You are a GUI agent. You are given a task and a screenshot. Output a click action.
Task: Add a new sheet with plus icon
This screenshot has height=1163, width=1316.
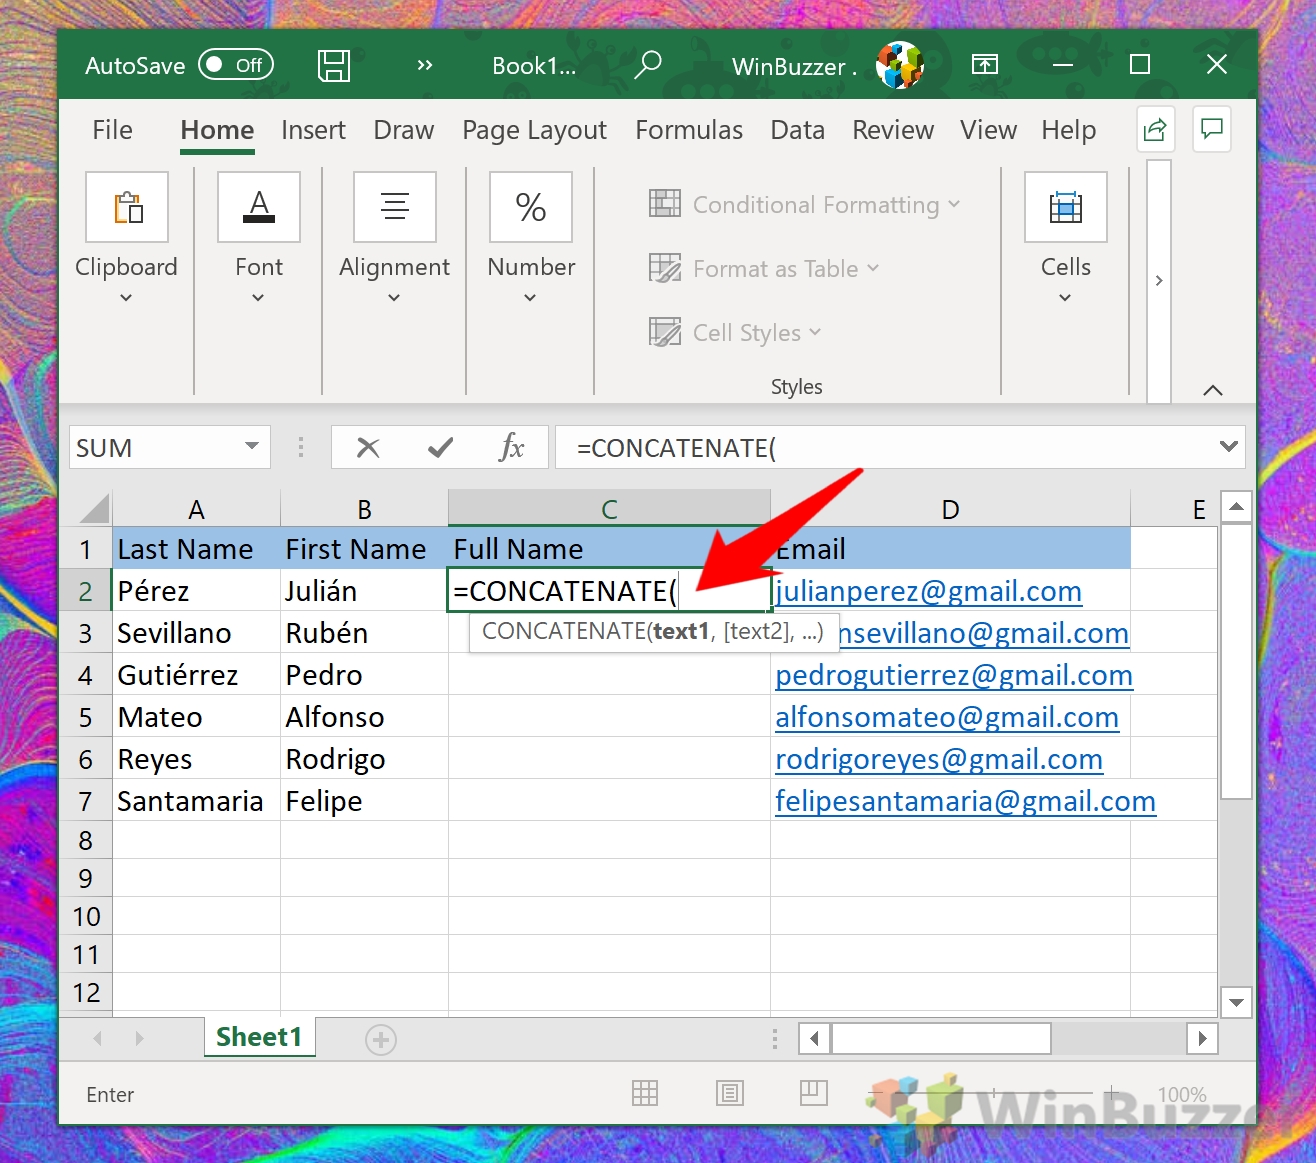click(x=380, y=1040)
